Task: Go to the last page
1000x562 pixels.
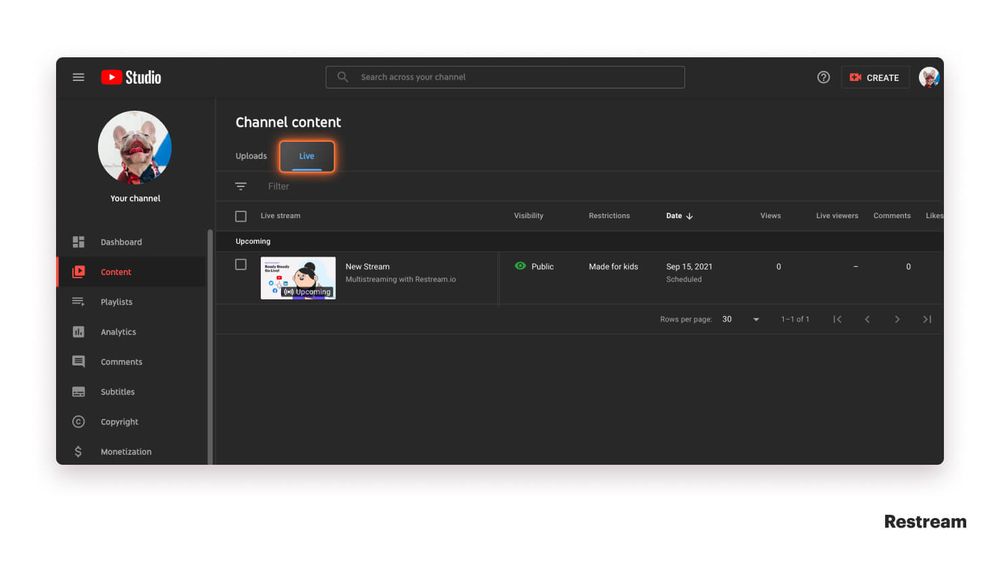Action: (x=927, y=319)
